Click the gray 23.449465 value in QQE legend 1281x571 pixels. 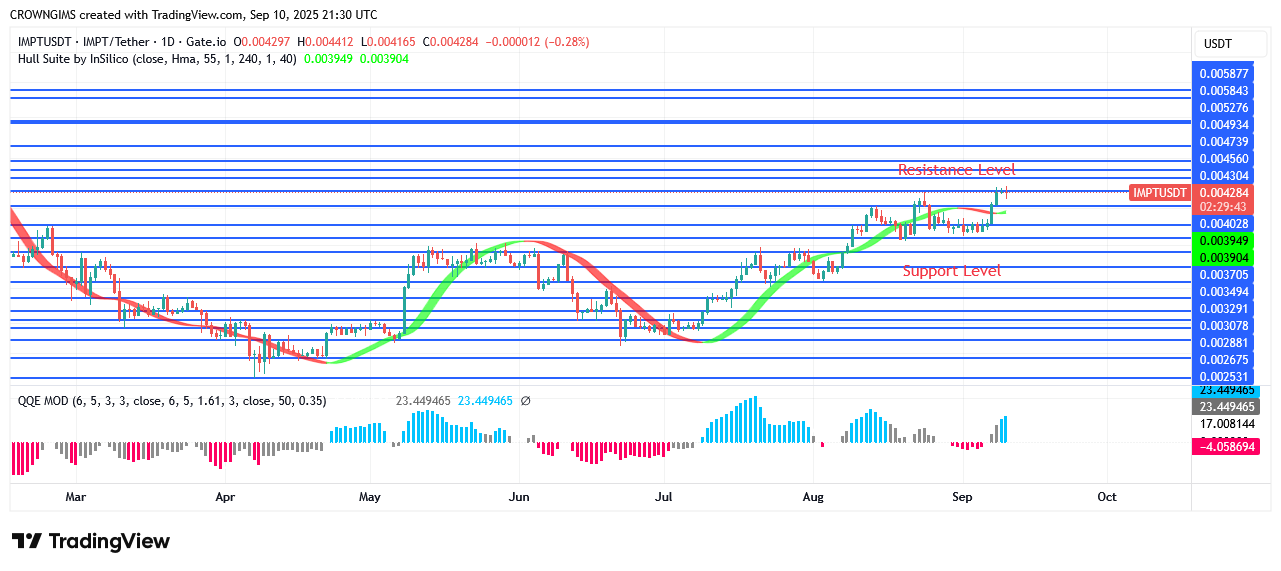[x=423, y=401]
